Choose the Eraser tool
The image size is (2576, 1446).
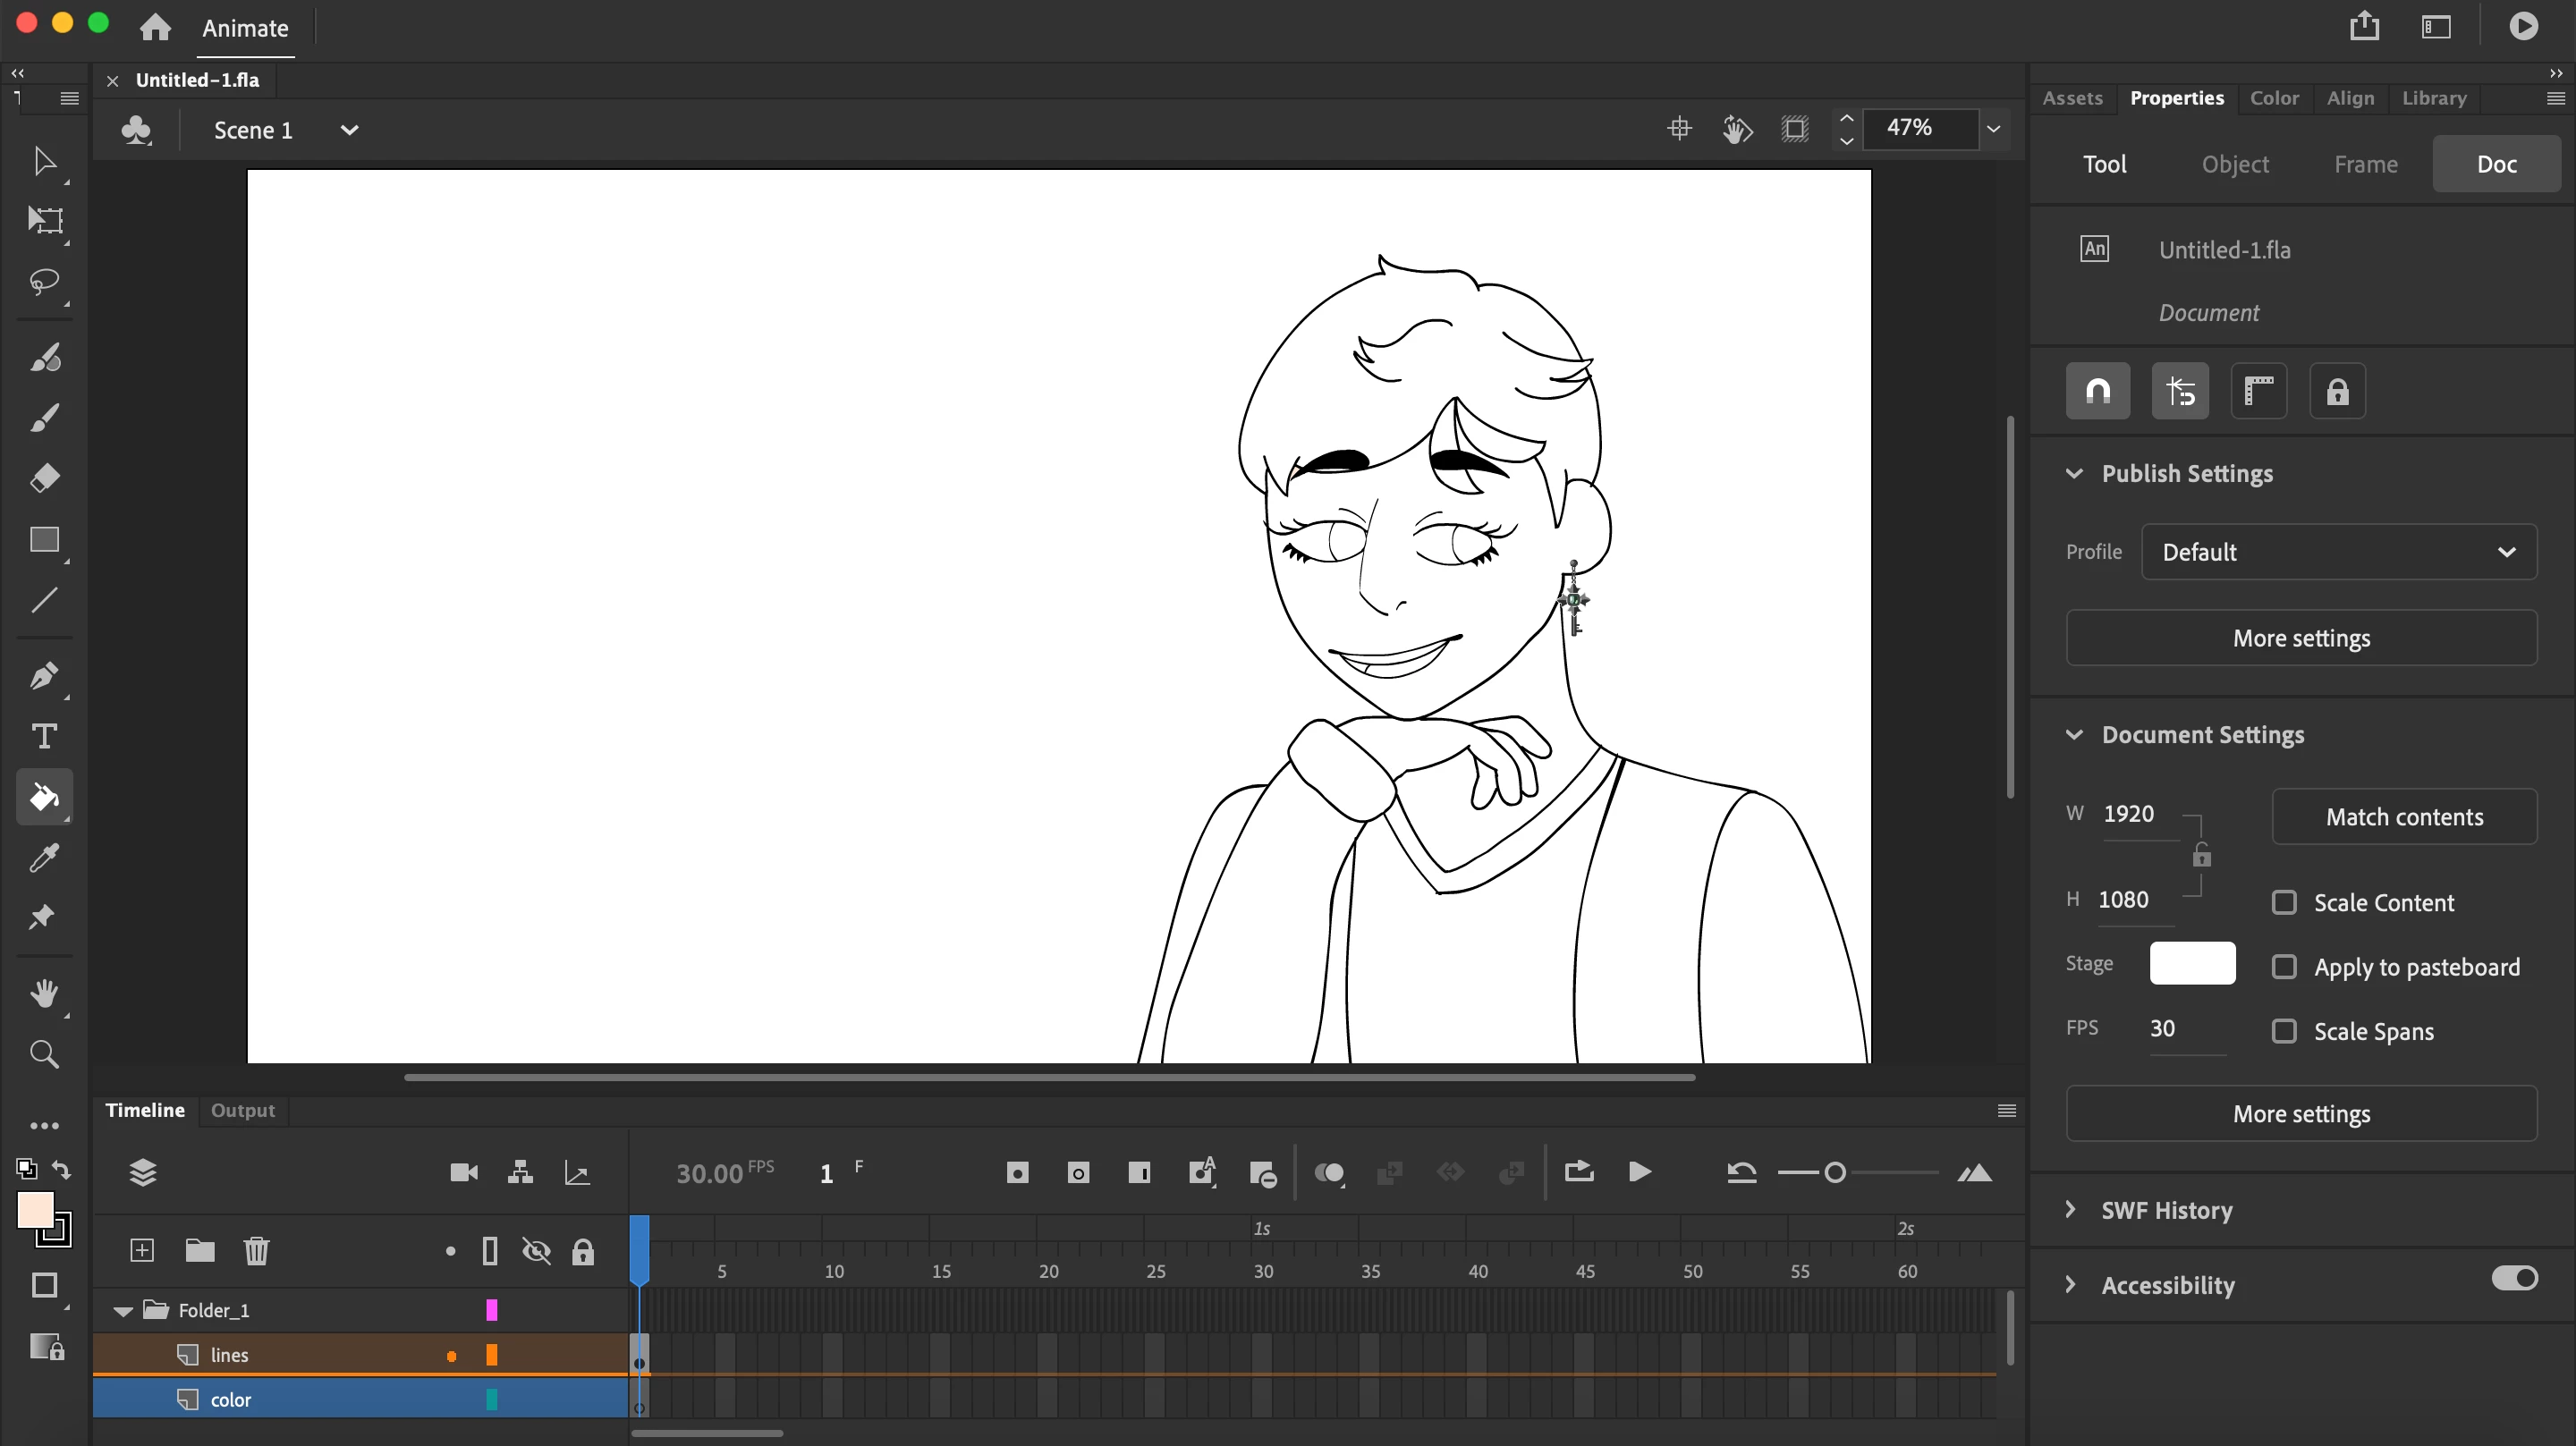point(44,478)
